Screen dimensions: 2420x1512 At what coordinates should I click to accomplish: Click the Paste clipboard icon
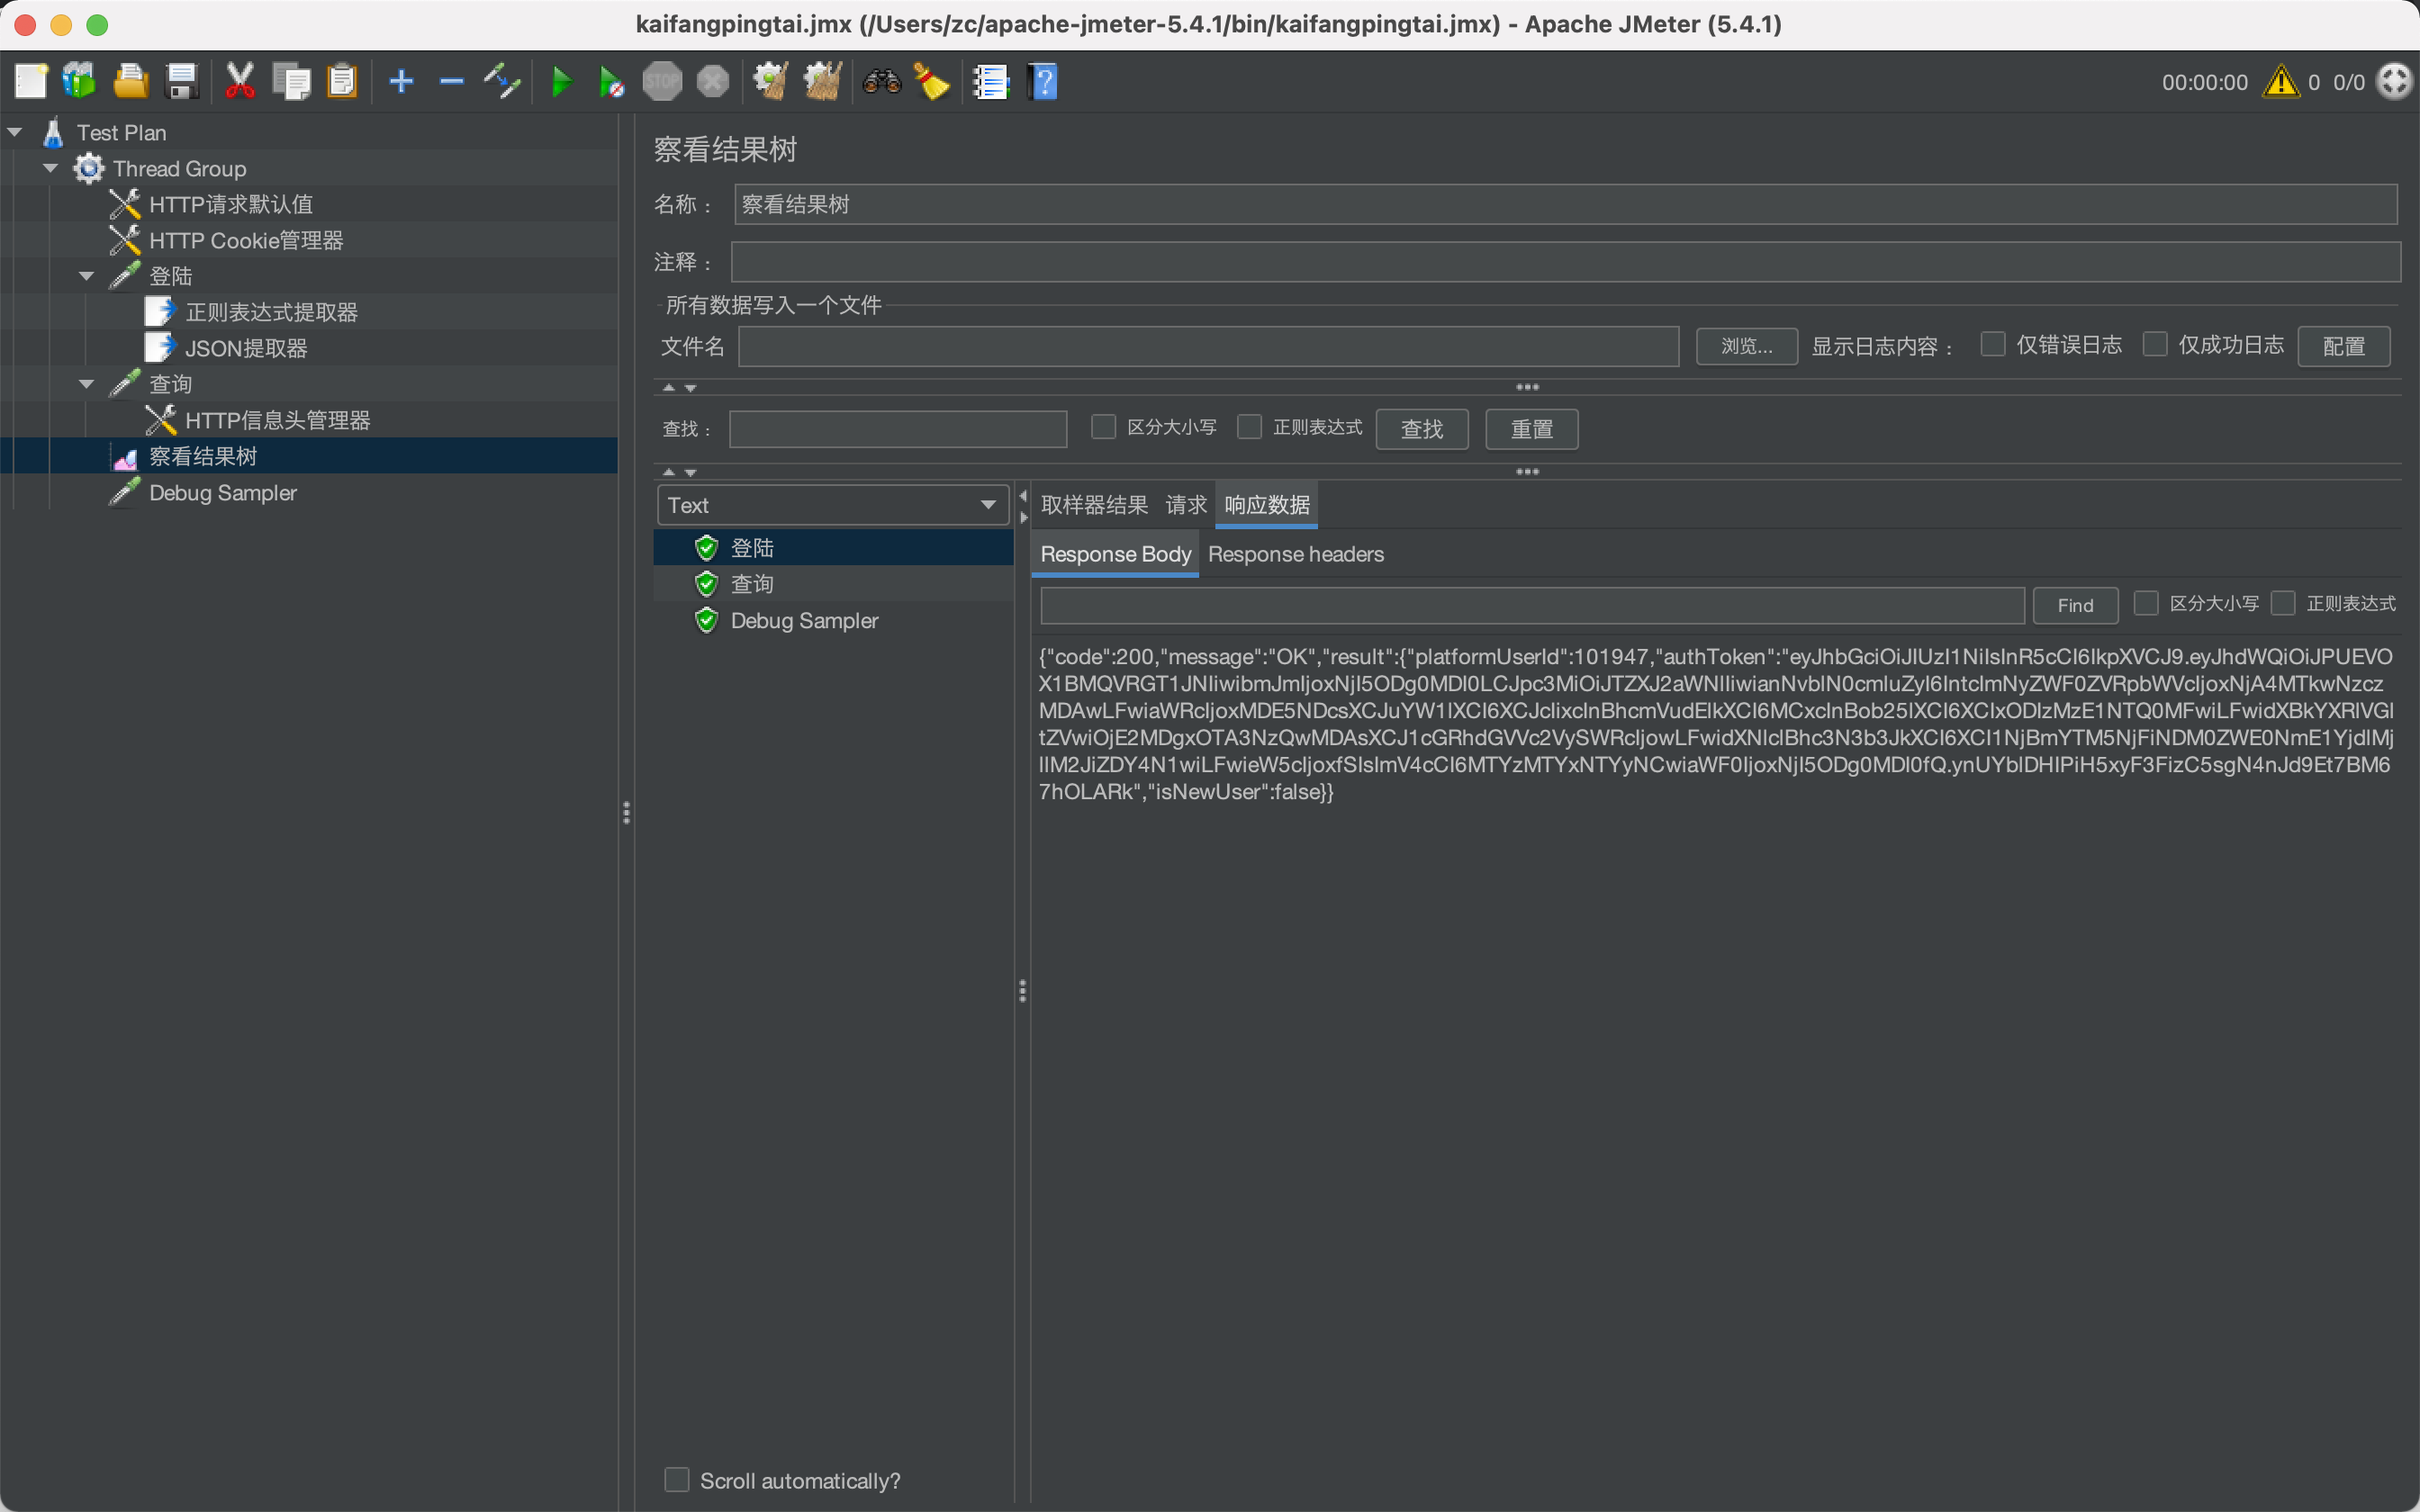click(342, 81)
